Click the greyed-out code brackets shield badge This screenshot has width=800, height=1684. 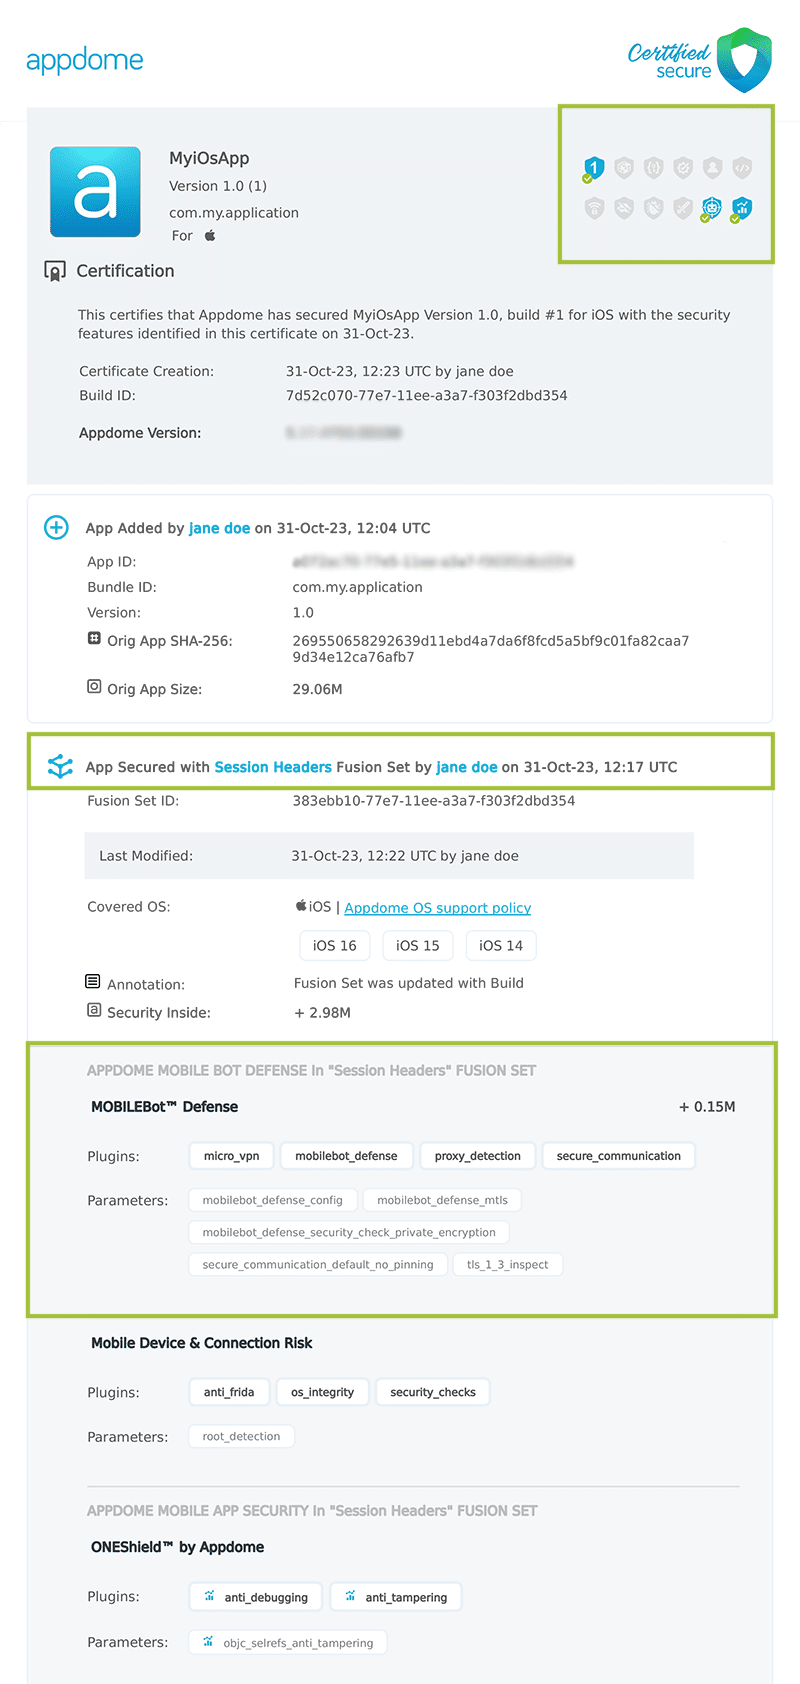coord(741,168)
